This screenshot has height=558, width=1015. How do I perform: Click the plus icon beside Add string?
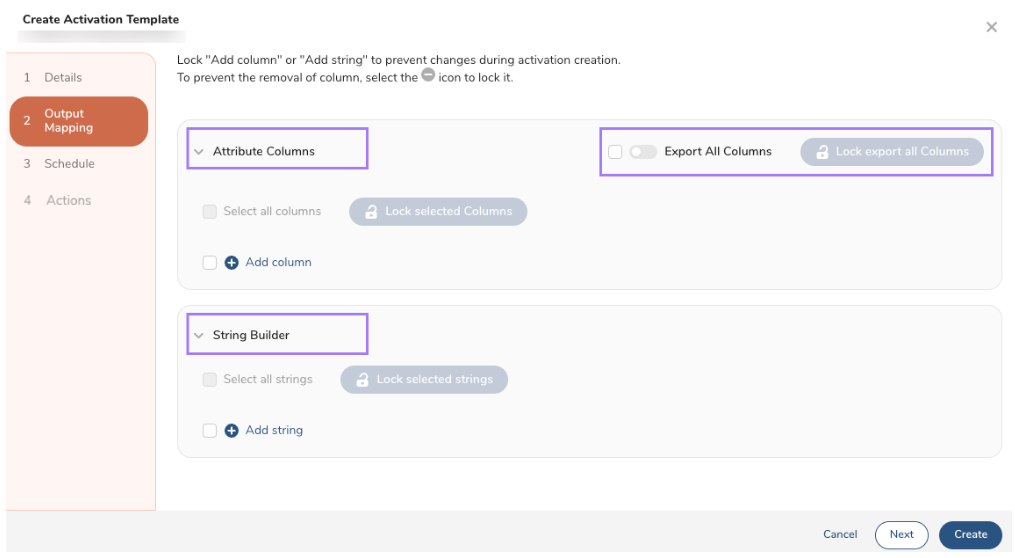[x=232, y=431]
